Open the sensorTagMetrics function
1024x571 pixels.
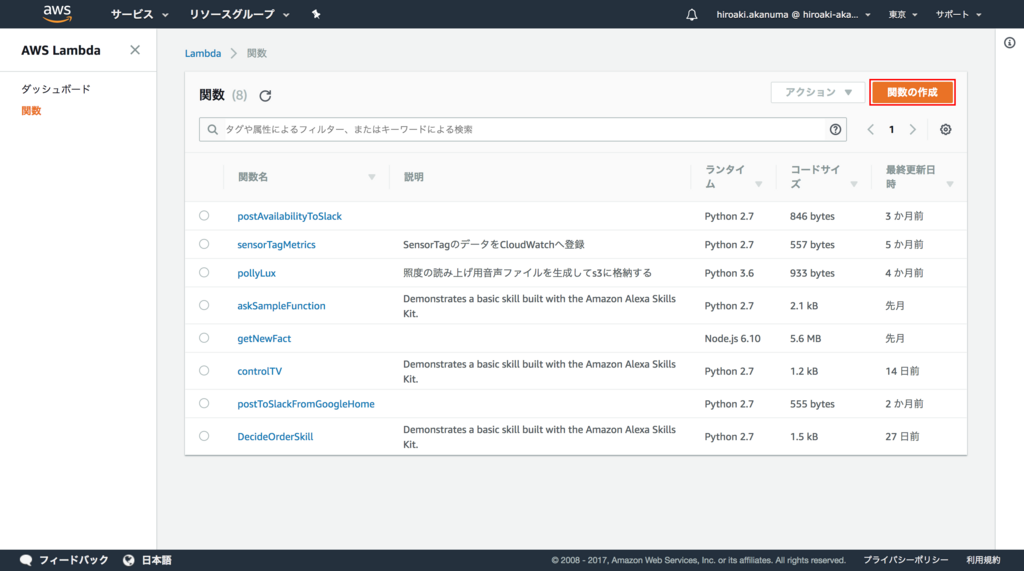(x=276, y=244)
